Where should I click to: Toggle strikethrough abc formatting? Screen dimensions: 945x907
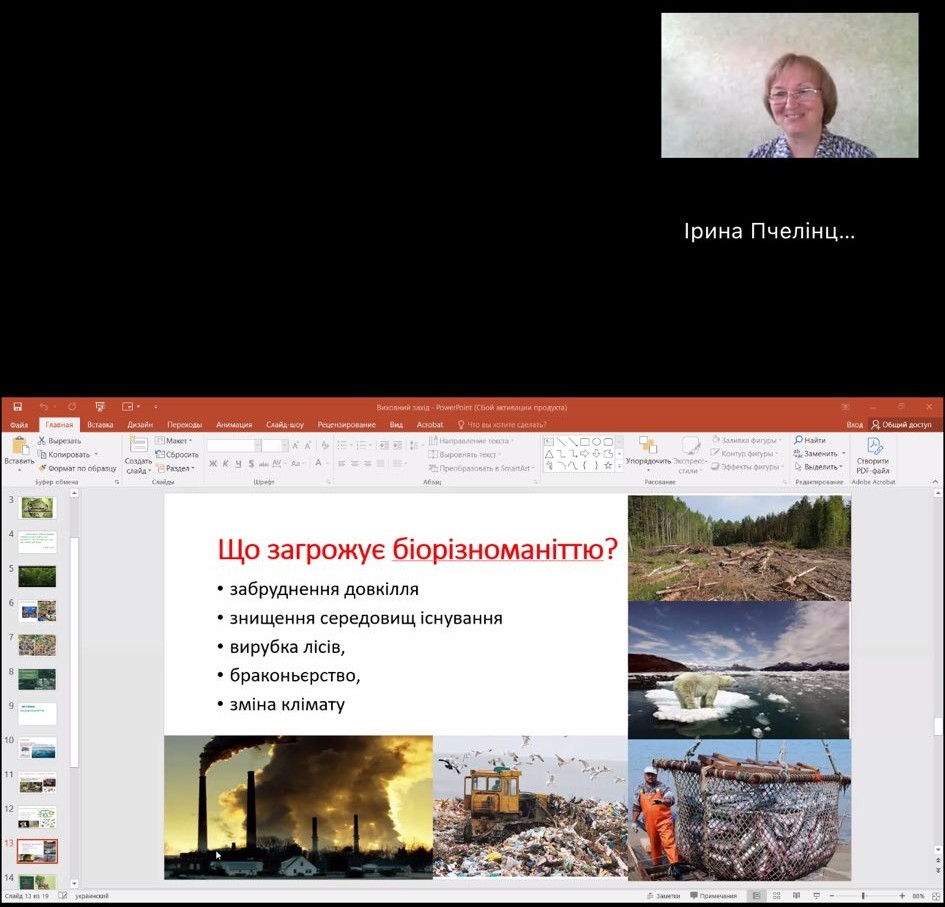(263, 463)
